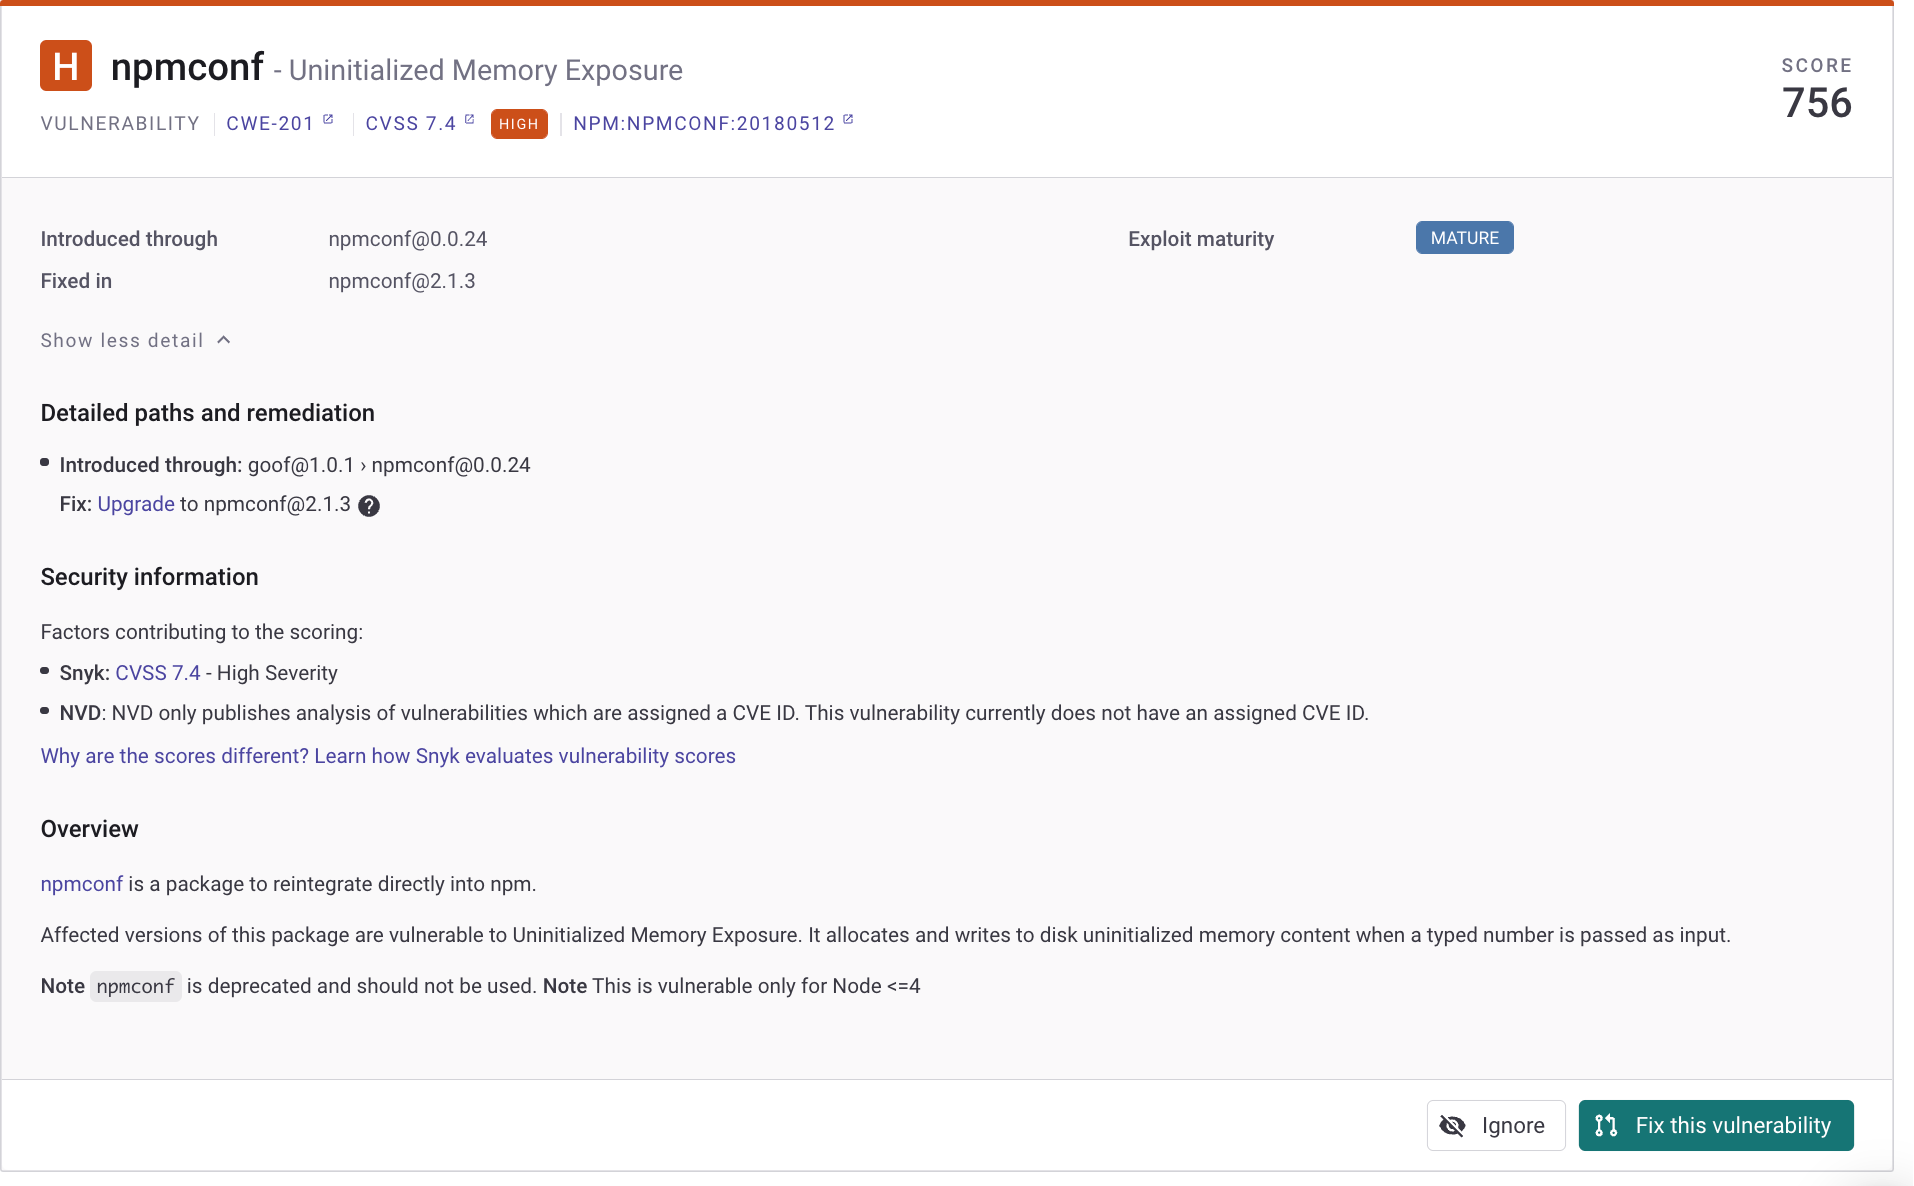Viewport: 1914px width, 1186px height.
Task: Click the Upgrade link in the fix line
Action: (x=136, y=504)
